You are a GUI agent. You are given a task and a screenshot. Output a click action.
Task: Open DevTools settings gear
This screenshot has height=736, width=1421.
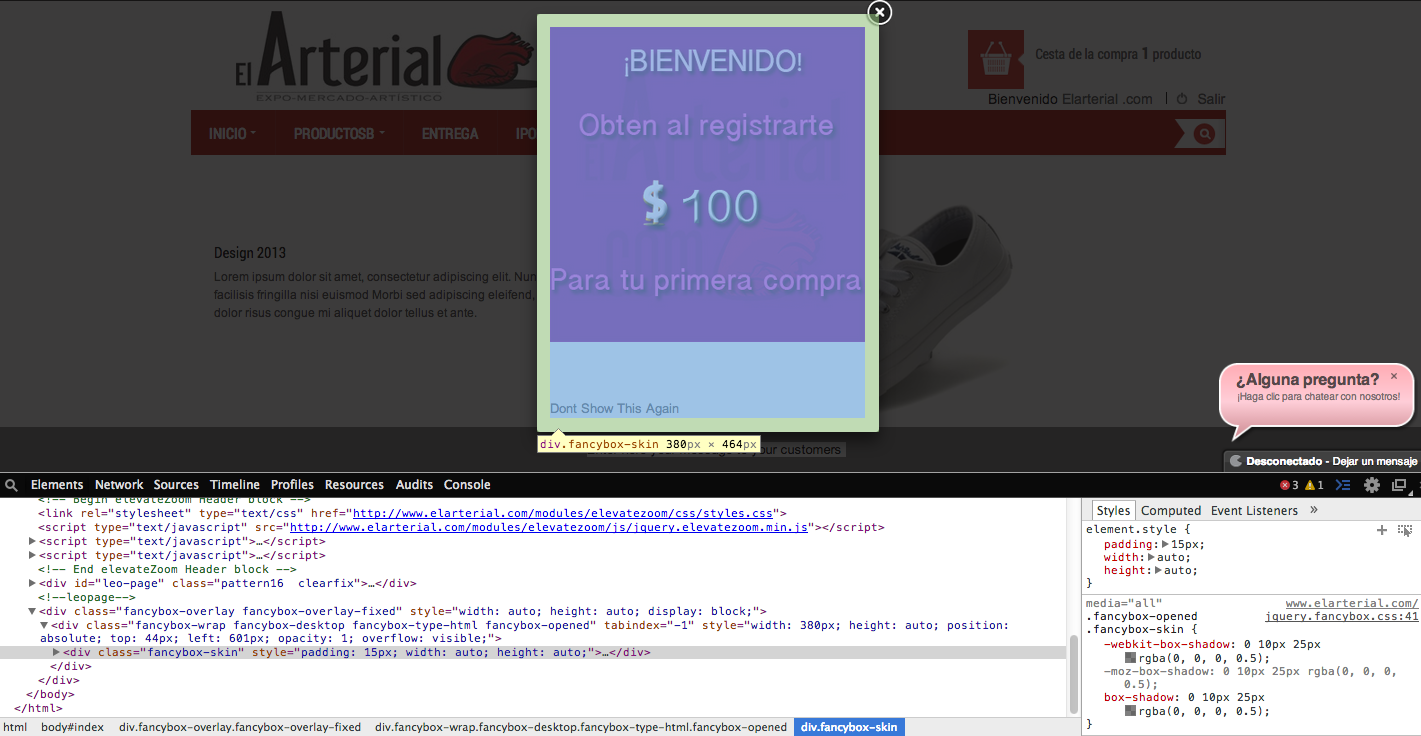(1372, 485)
